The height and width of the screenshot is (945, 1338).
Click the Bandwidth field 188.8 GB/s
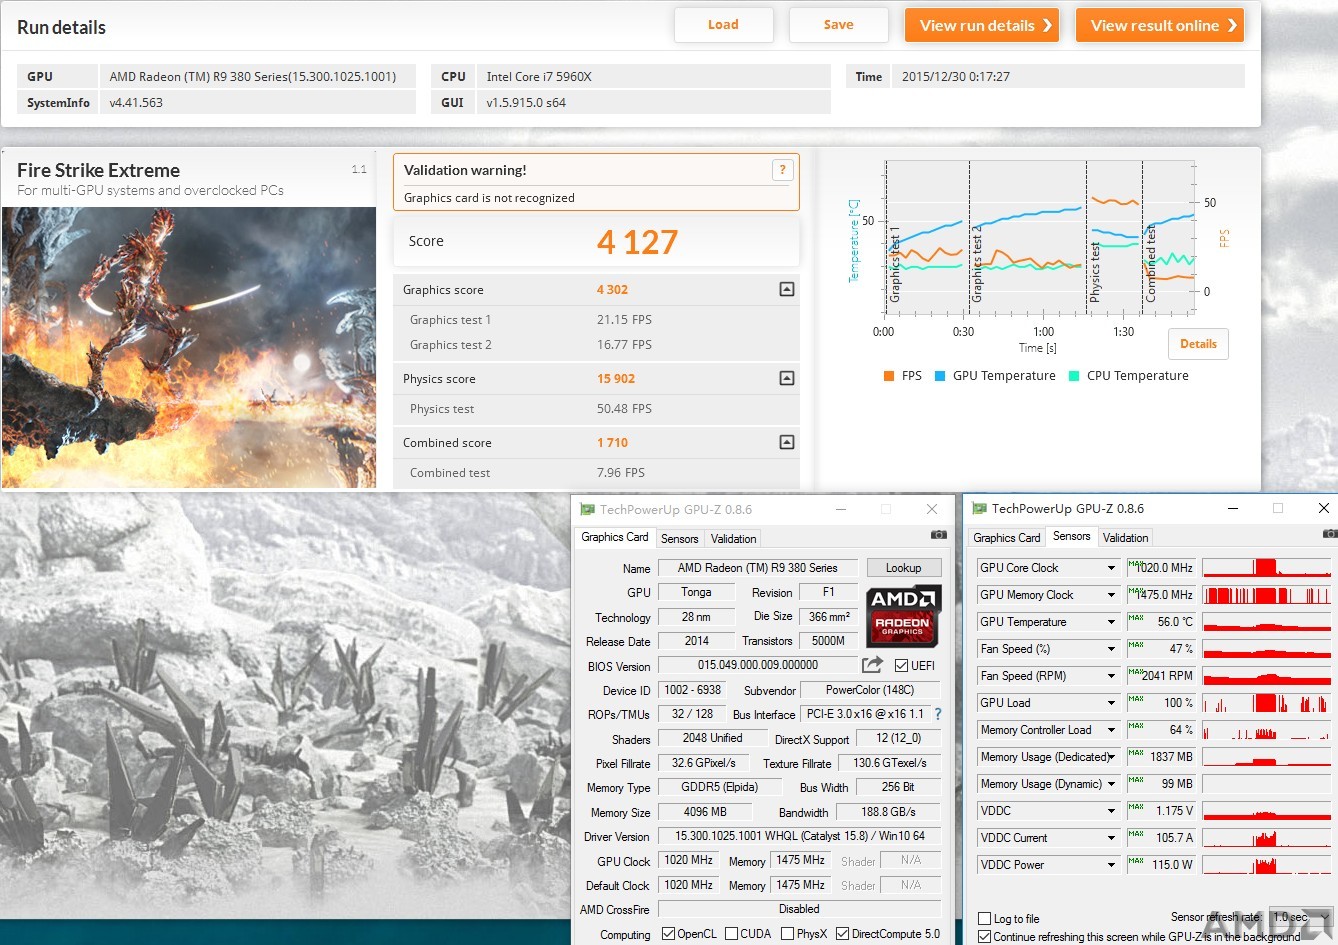point(888,812)
